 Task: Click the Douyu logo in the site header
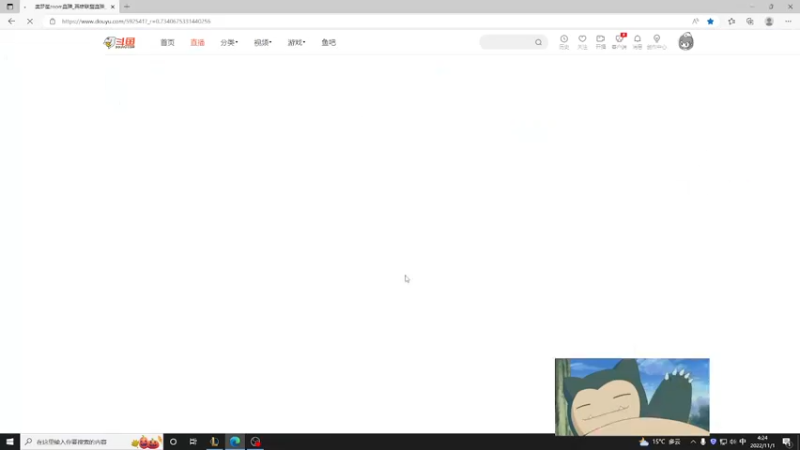pyautogui.click(x=119, y=42)
